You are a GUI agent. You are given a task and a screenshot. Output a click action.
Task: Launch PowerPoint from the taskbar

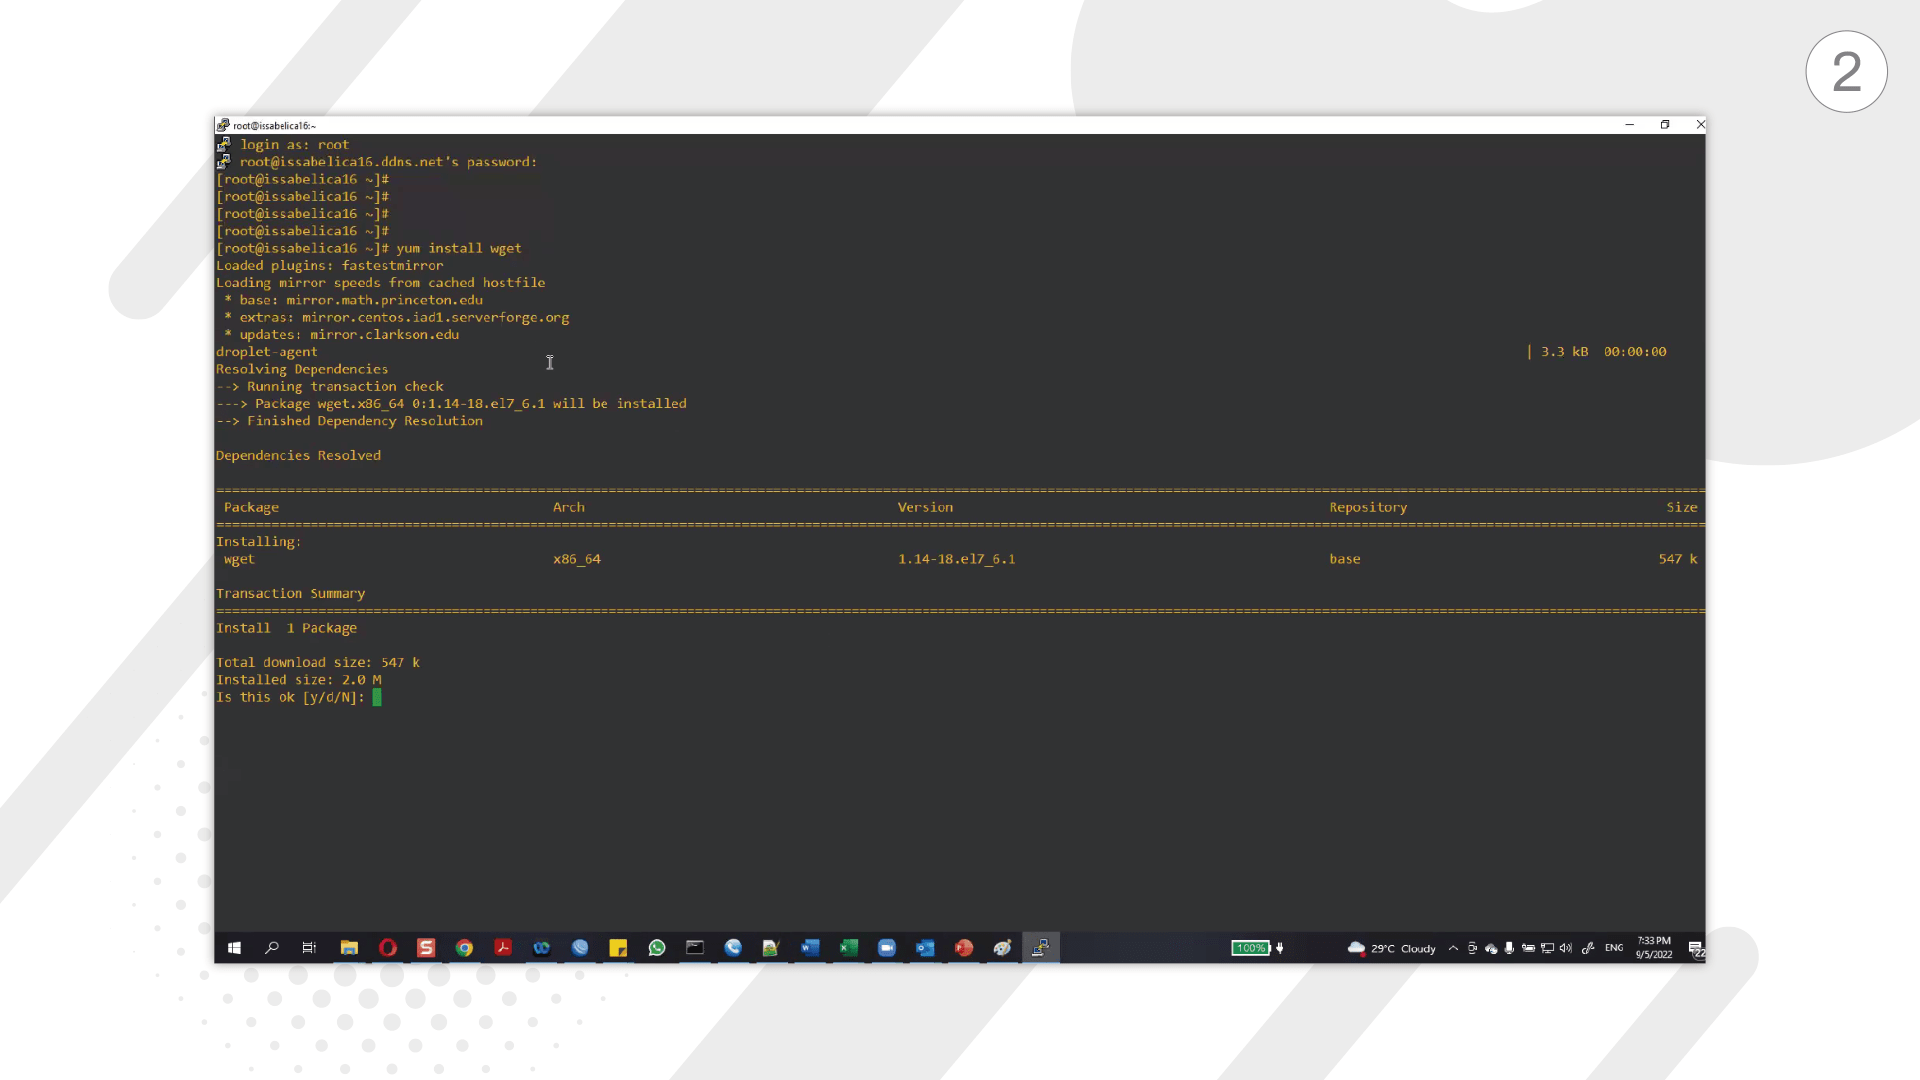963,948
